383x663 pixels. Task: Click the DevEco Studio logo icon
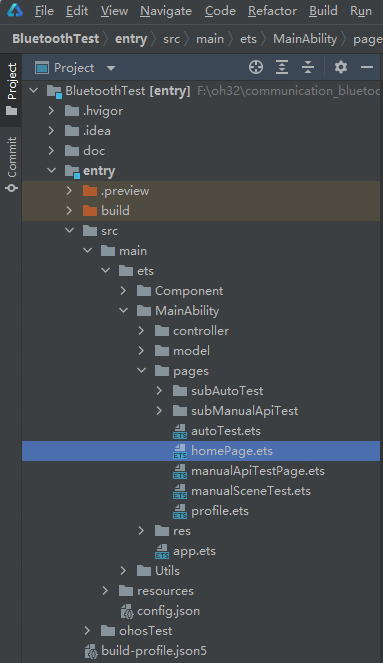[x=15, y=11]
